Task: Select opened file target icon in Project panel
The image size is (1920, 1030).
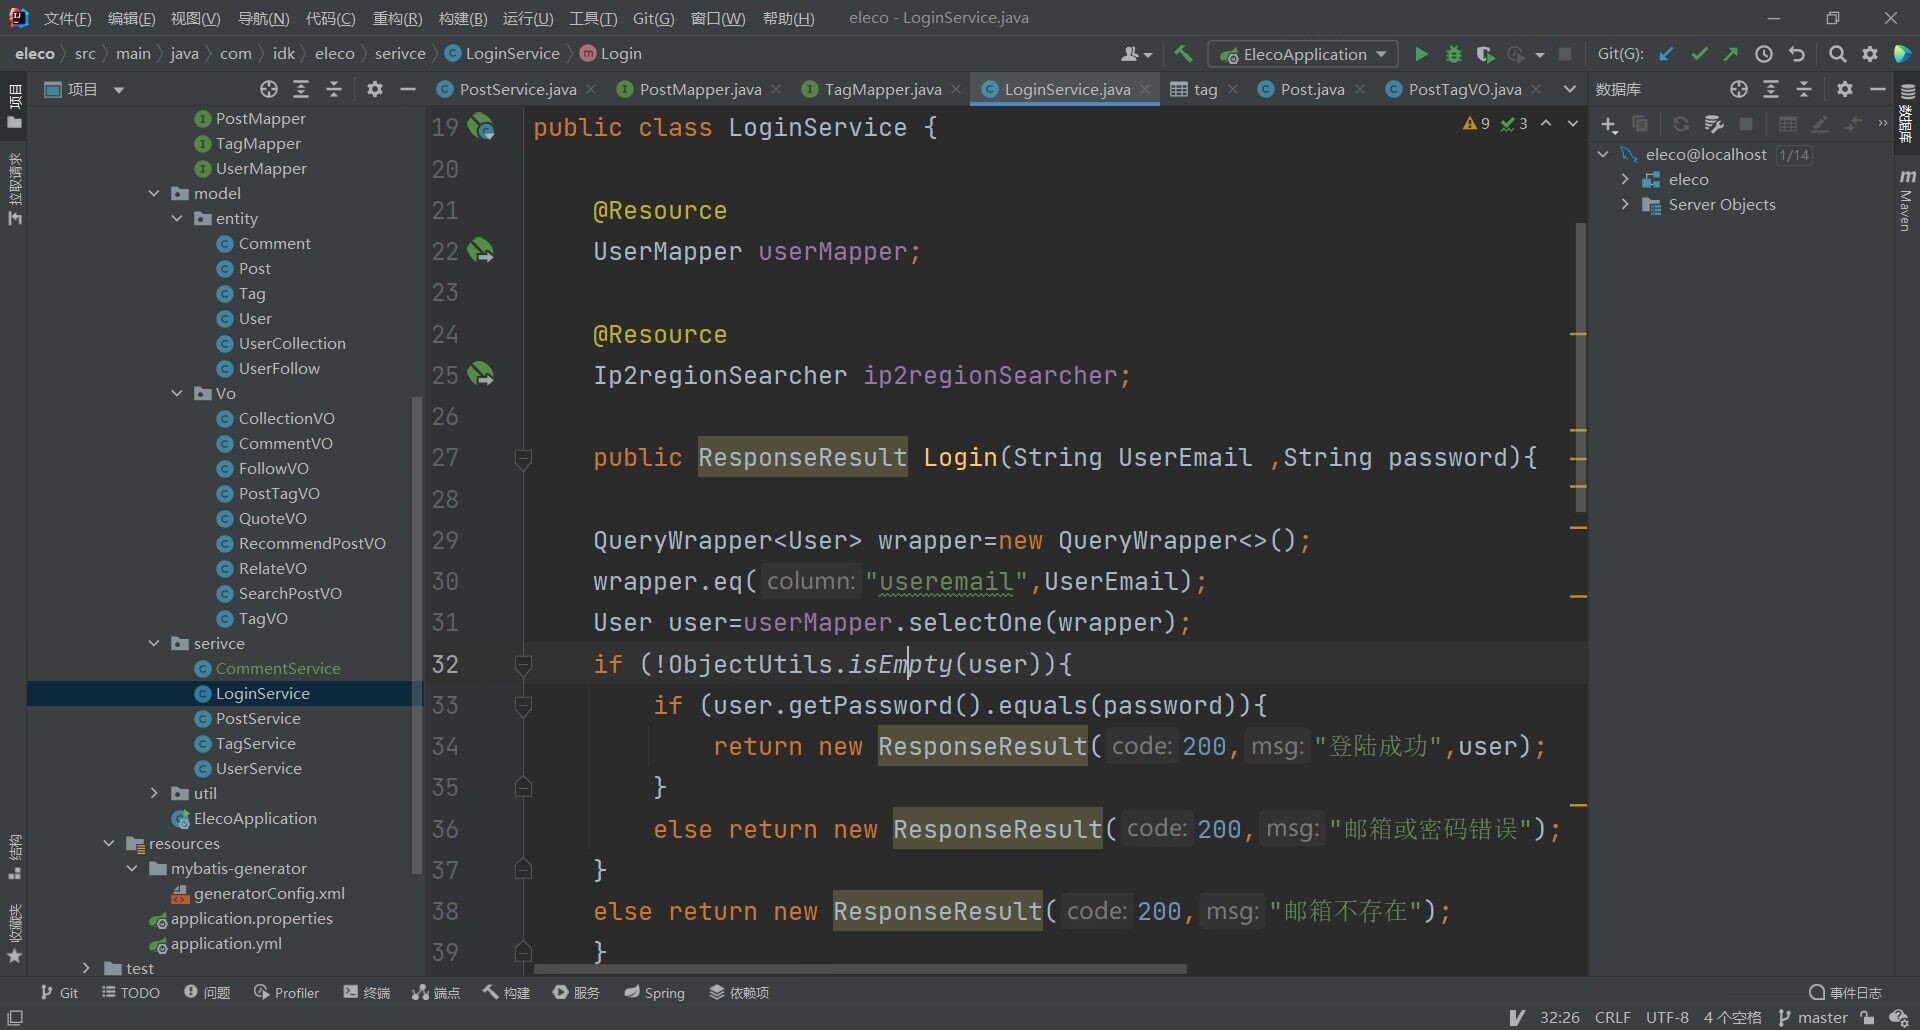Action: click(x=269, y=89)
